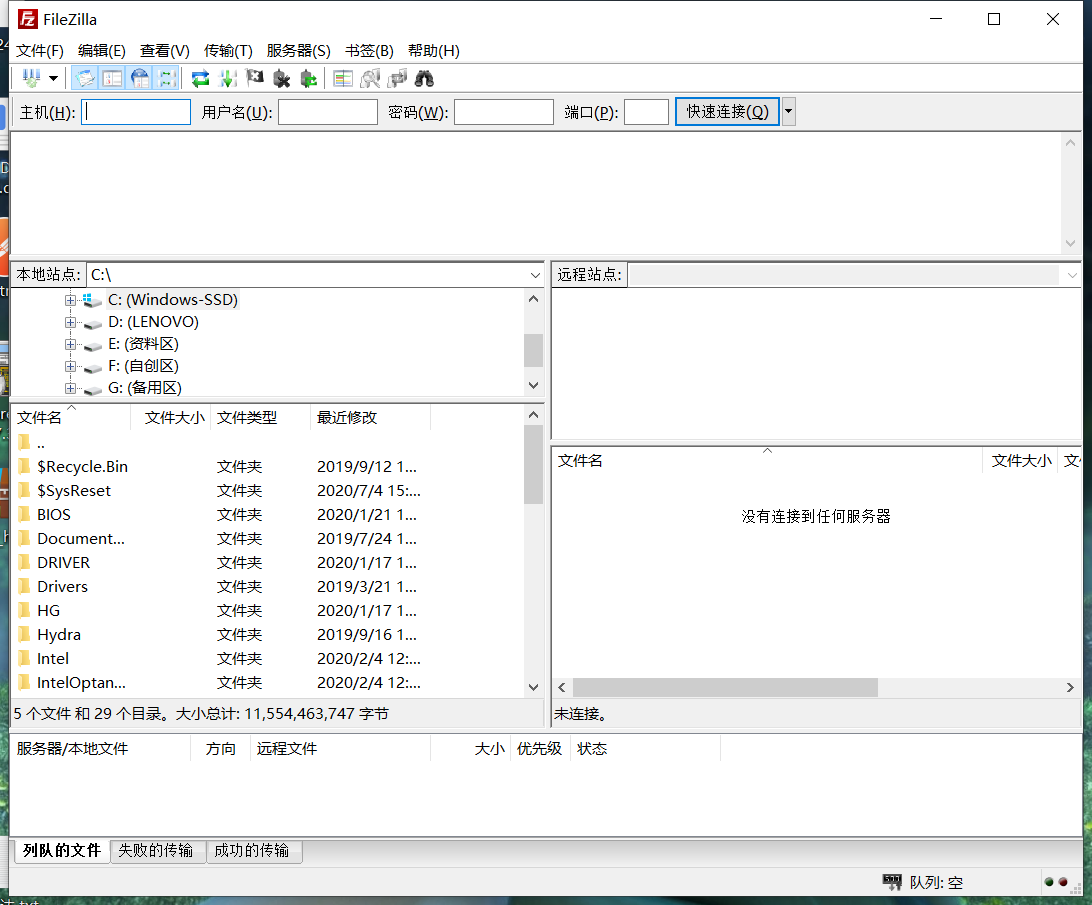This screenshot has height=905, width=1092.
Task: Click the remote list horizontal scrollbar thumb
Action: tap(725, 688)
